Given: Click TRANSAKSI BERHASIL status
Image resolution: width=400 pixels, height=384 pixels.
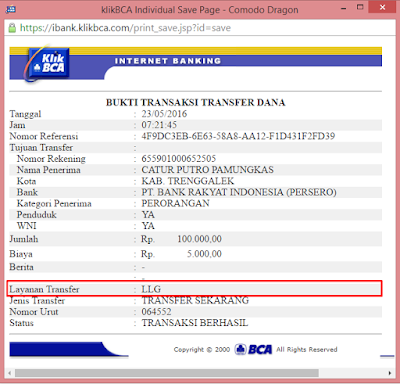Looking at the screenshot, I should click(195, 323).
